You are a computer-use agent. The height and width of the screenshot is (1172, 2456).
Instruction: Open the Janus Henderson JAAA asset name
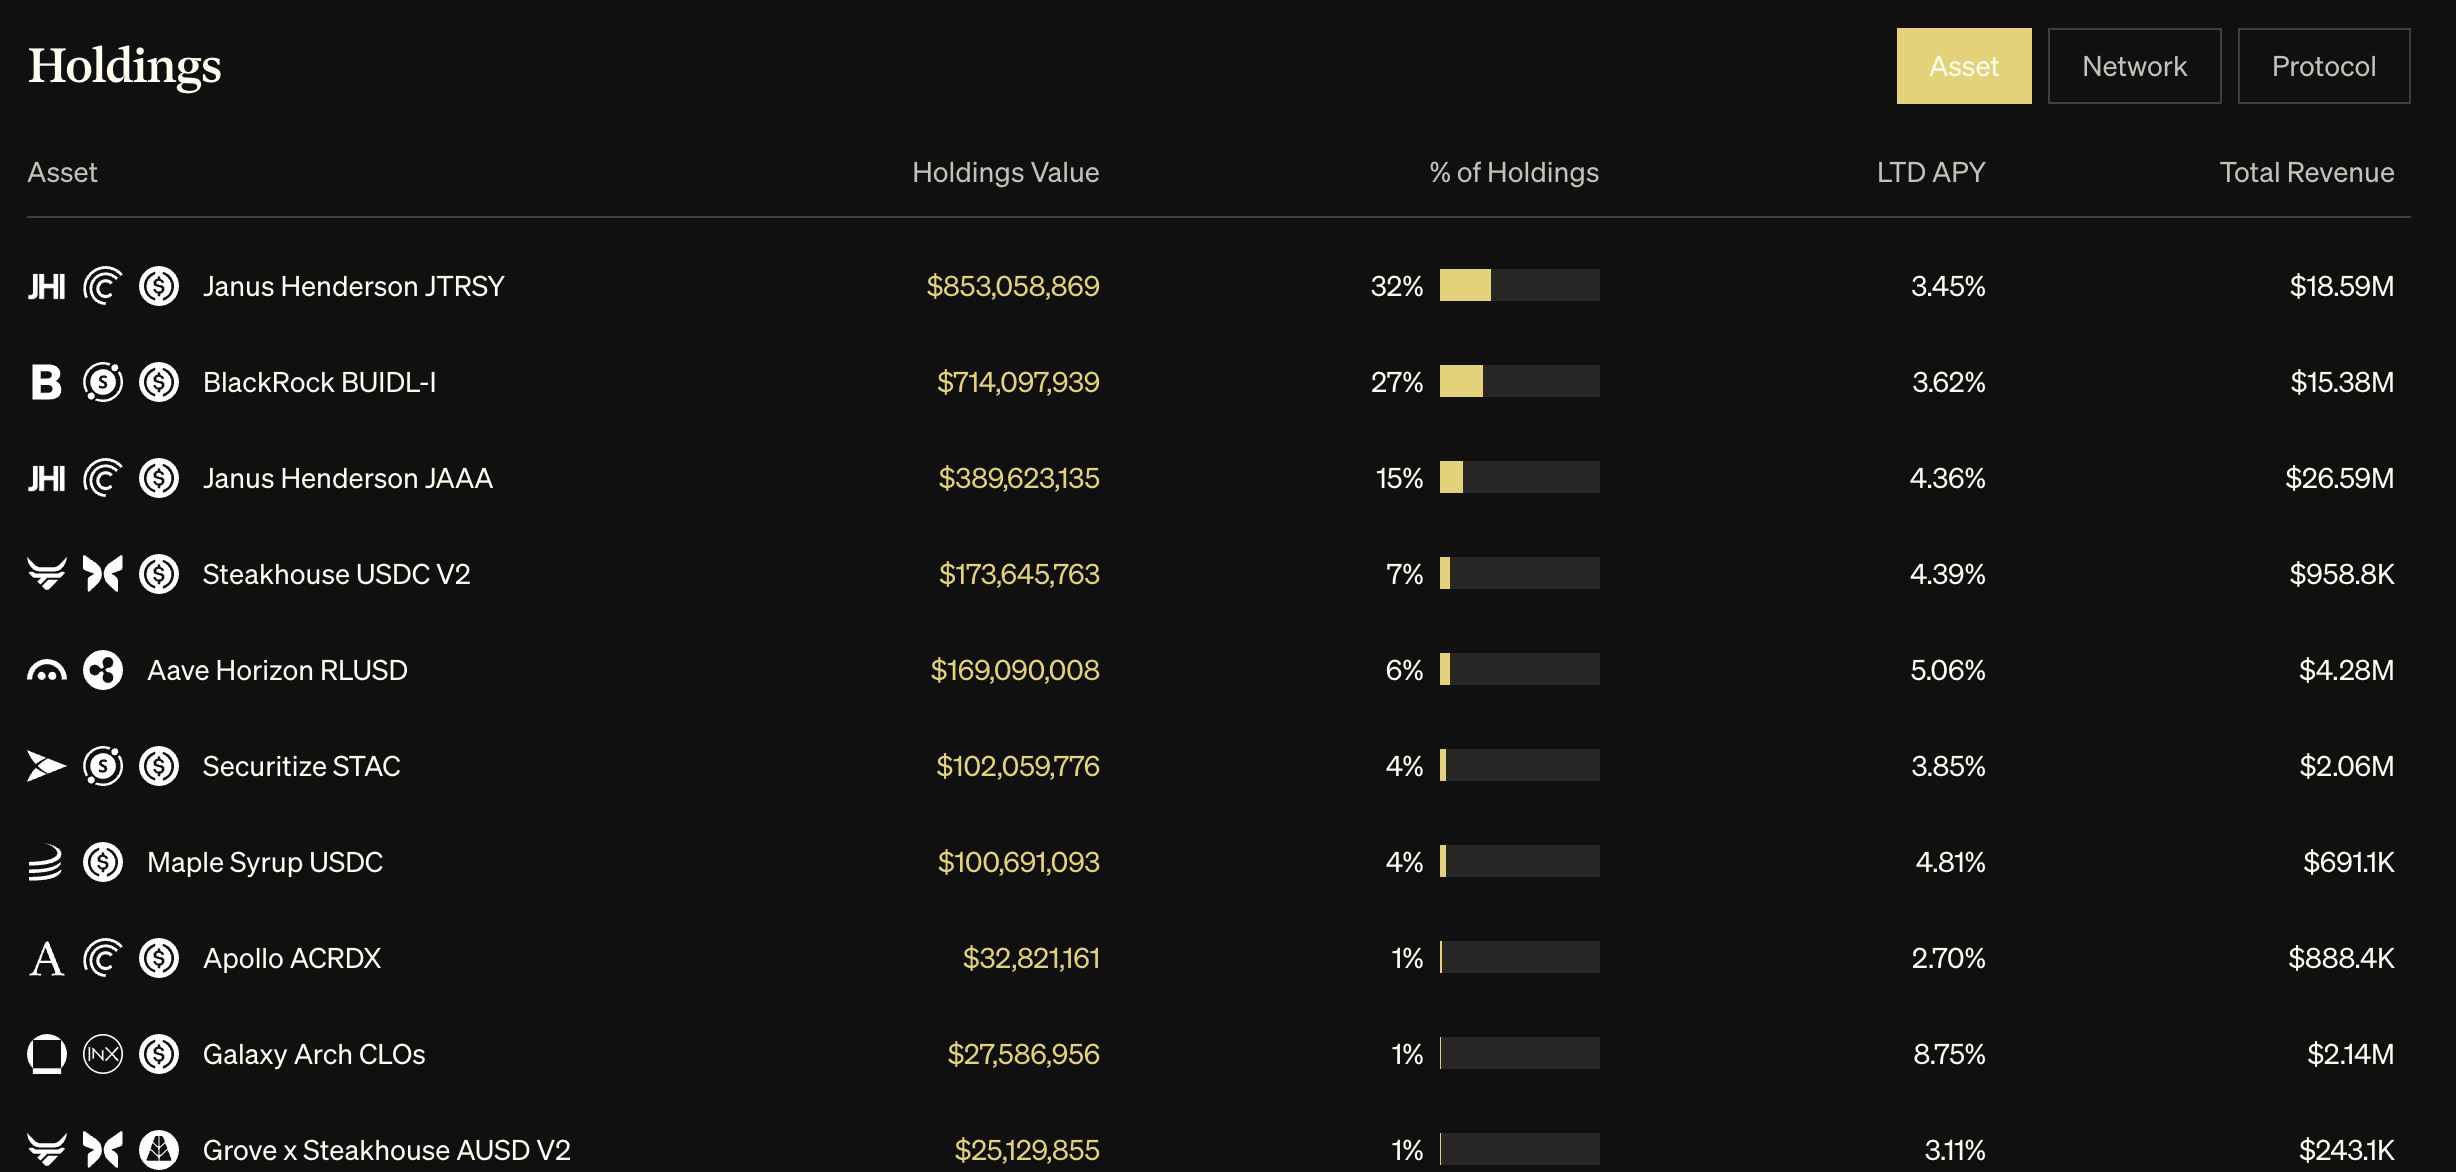(x=347, y=478)
